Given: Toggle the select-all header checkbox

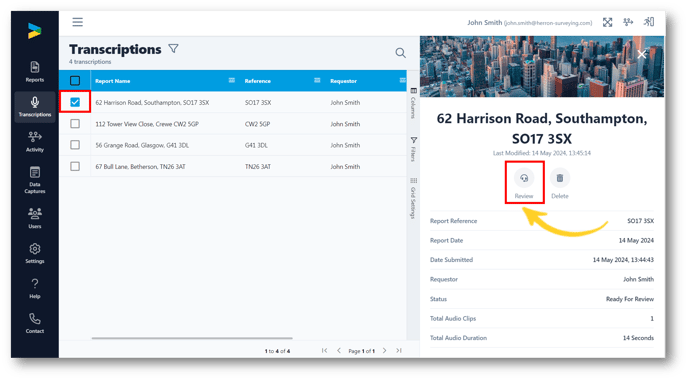Looking at the screenshot, I should pyautogui.click(x=75, y=81).
